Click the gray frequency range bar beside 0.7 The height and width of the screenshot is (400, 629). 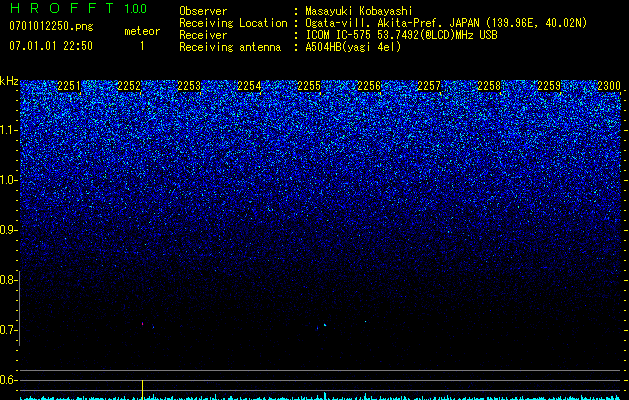(20, 308)
